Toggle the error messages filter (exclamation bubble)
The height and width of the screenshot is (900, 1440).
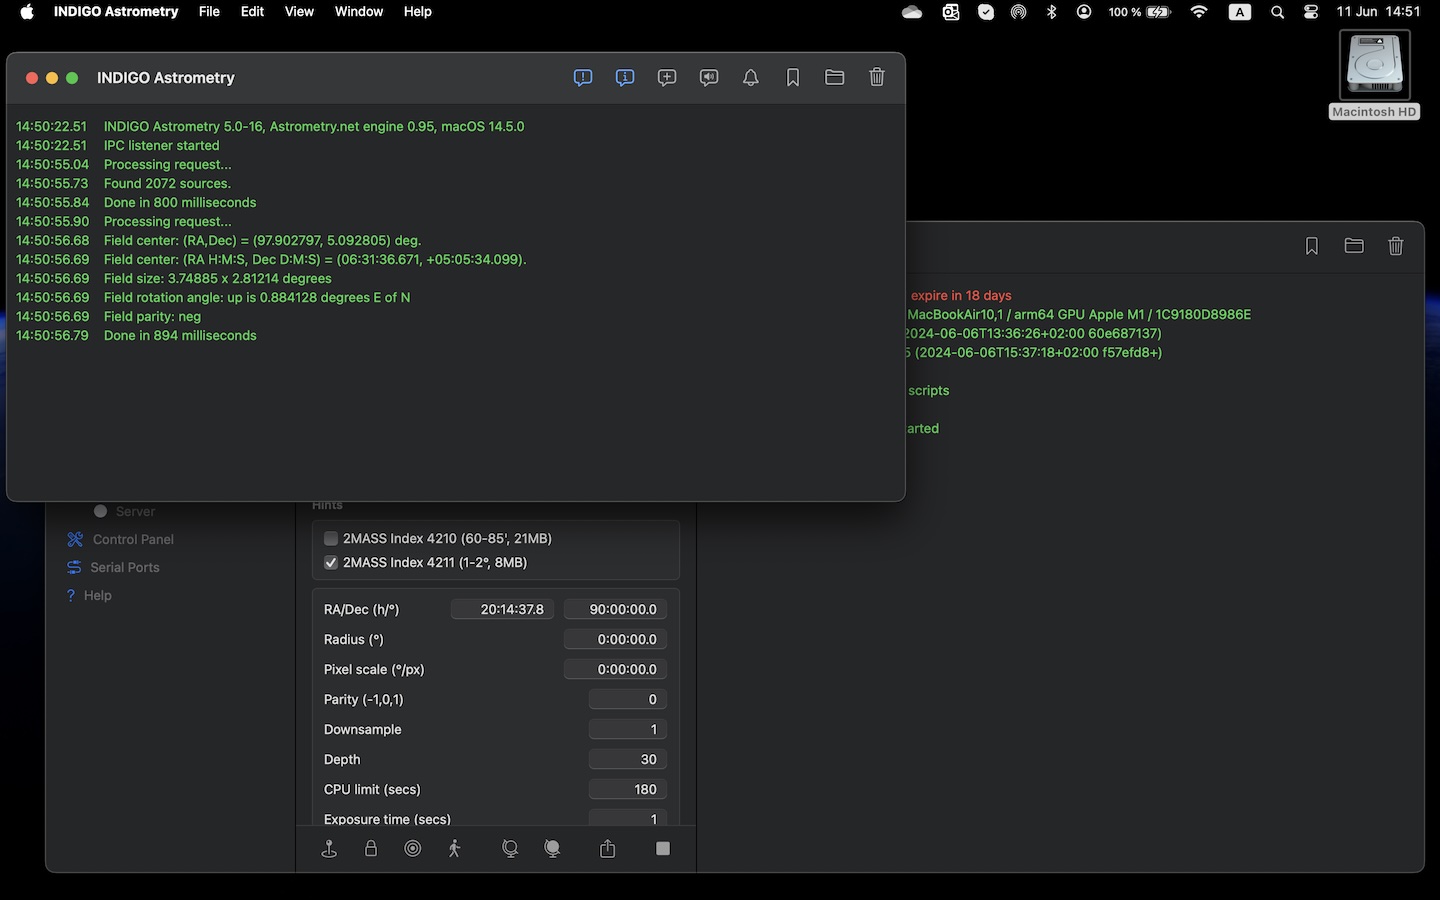[583, 77]
